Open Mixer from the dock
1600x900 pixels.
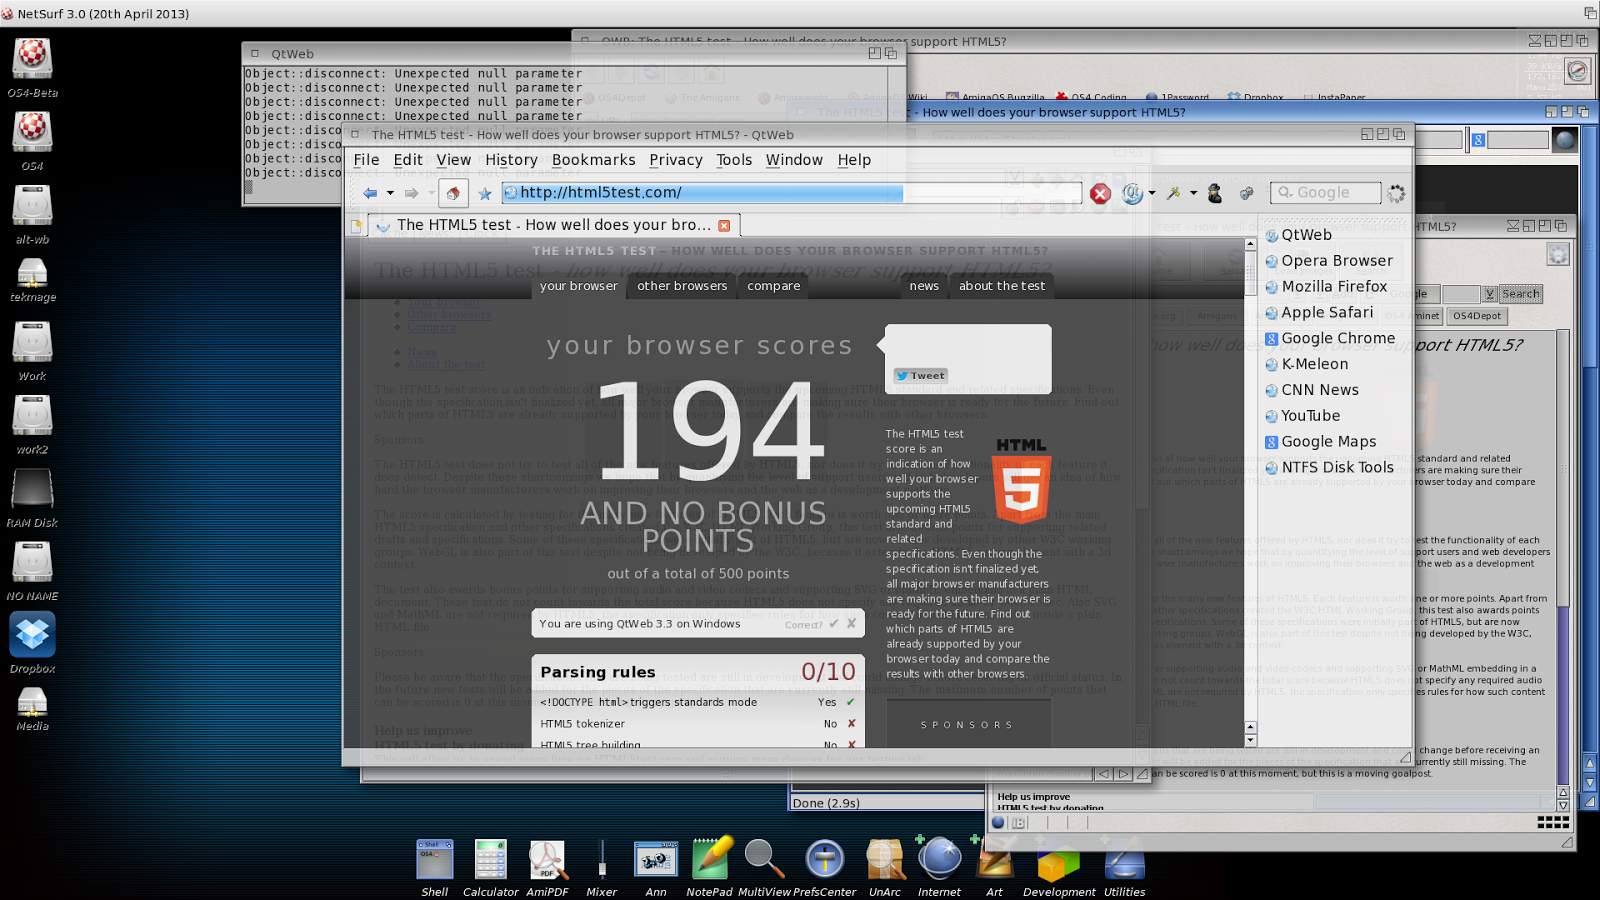(x=601, y=867)
